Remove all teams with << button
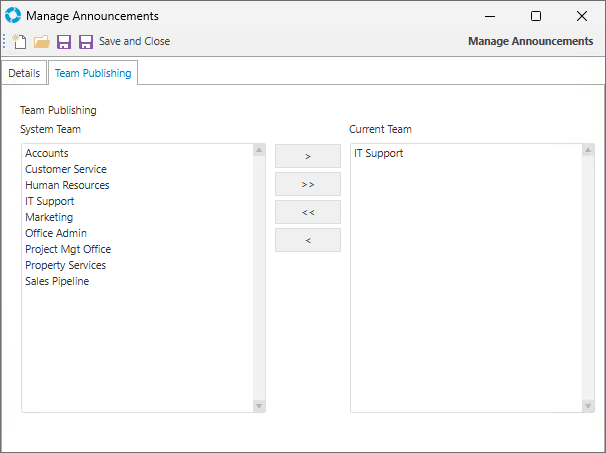This screenshot has width=606, height=453. point(308,212)
